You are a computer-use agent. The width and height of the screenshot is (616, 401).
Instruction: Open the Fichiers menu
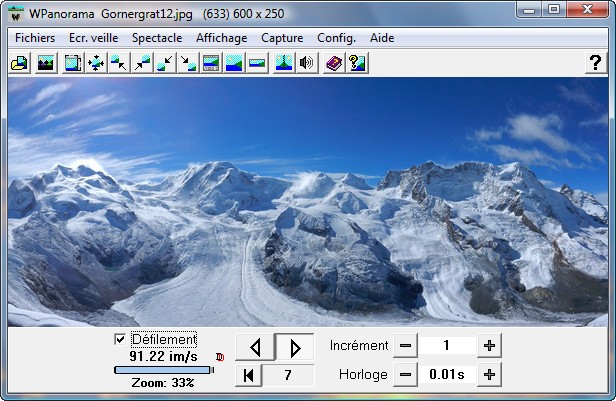pyautogui.click(x=35, y=38)
